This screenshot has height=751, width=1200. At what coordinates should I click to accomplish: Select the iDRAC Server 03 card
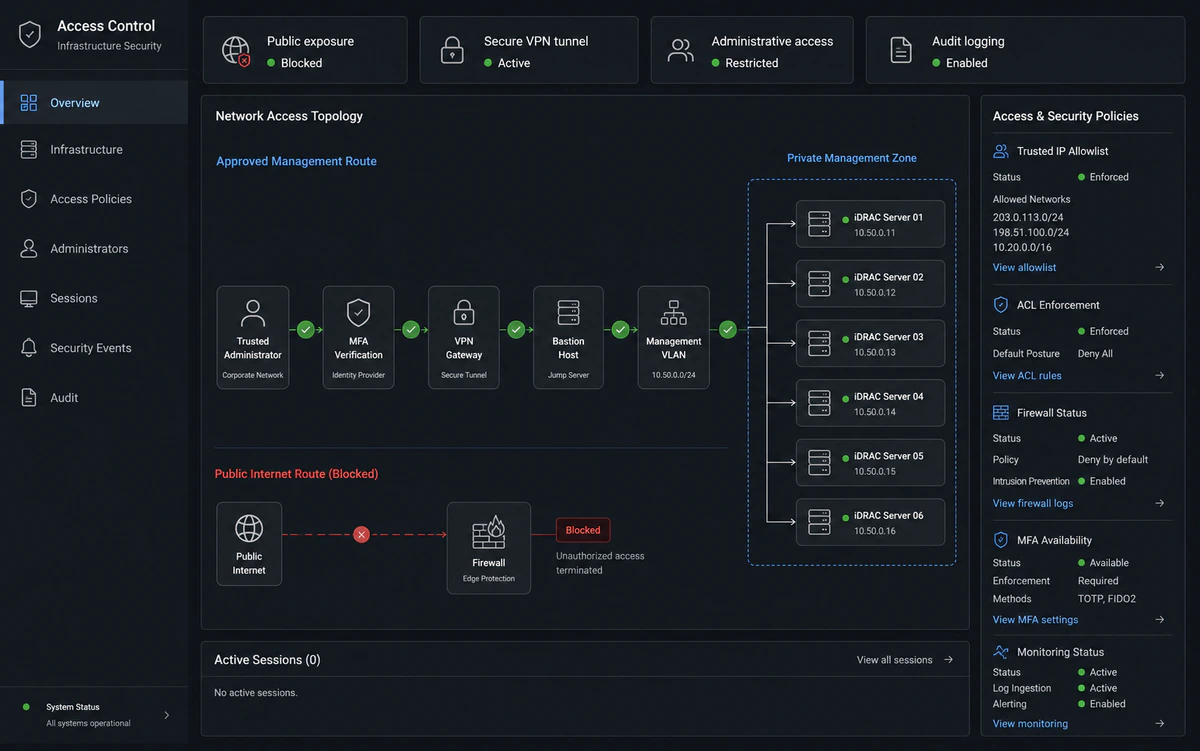[x=870, y=344]
